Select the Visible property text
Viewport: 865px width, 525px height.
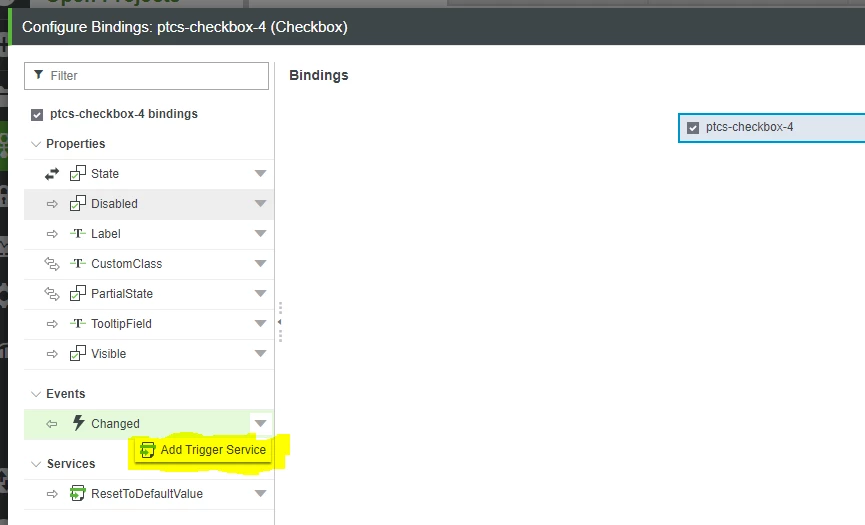coord(109,354)
